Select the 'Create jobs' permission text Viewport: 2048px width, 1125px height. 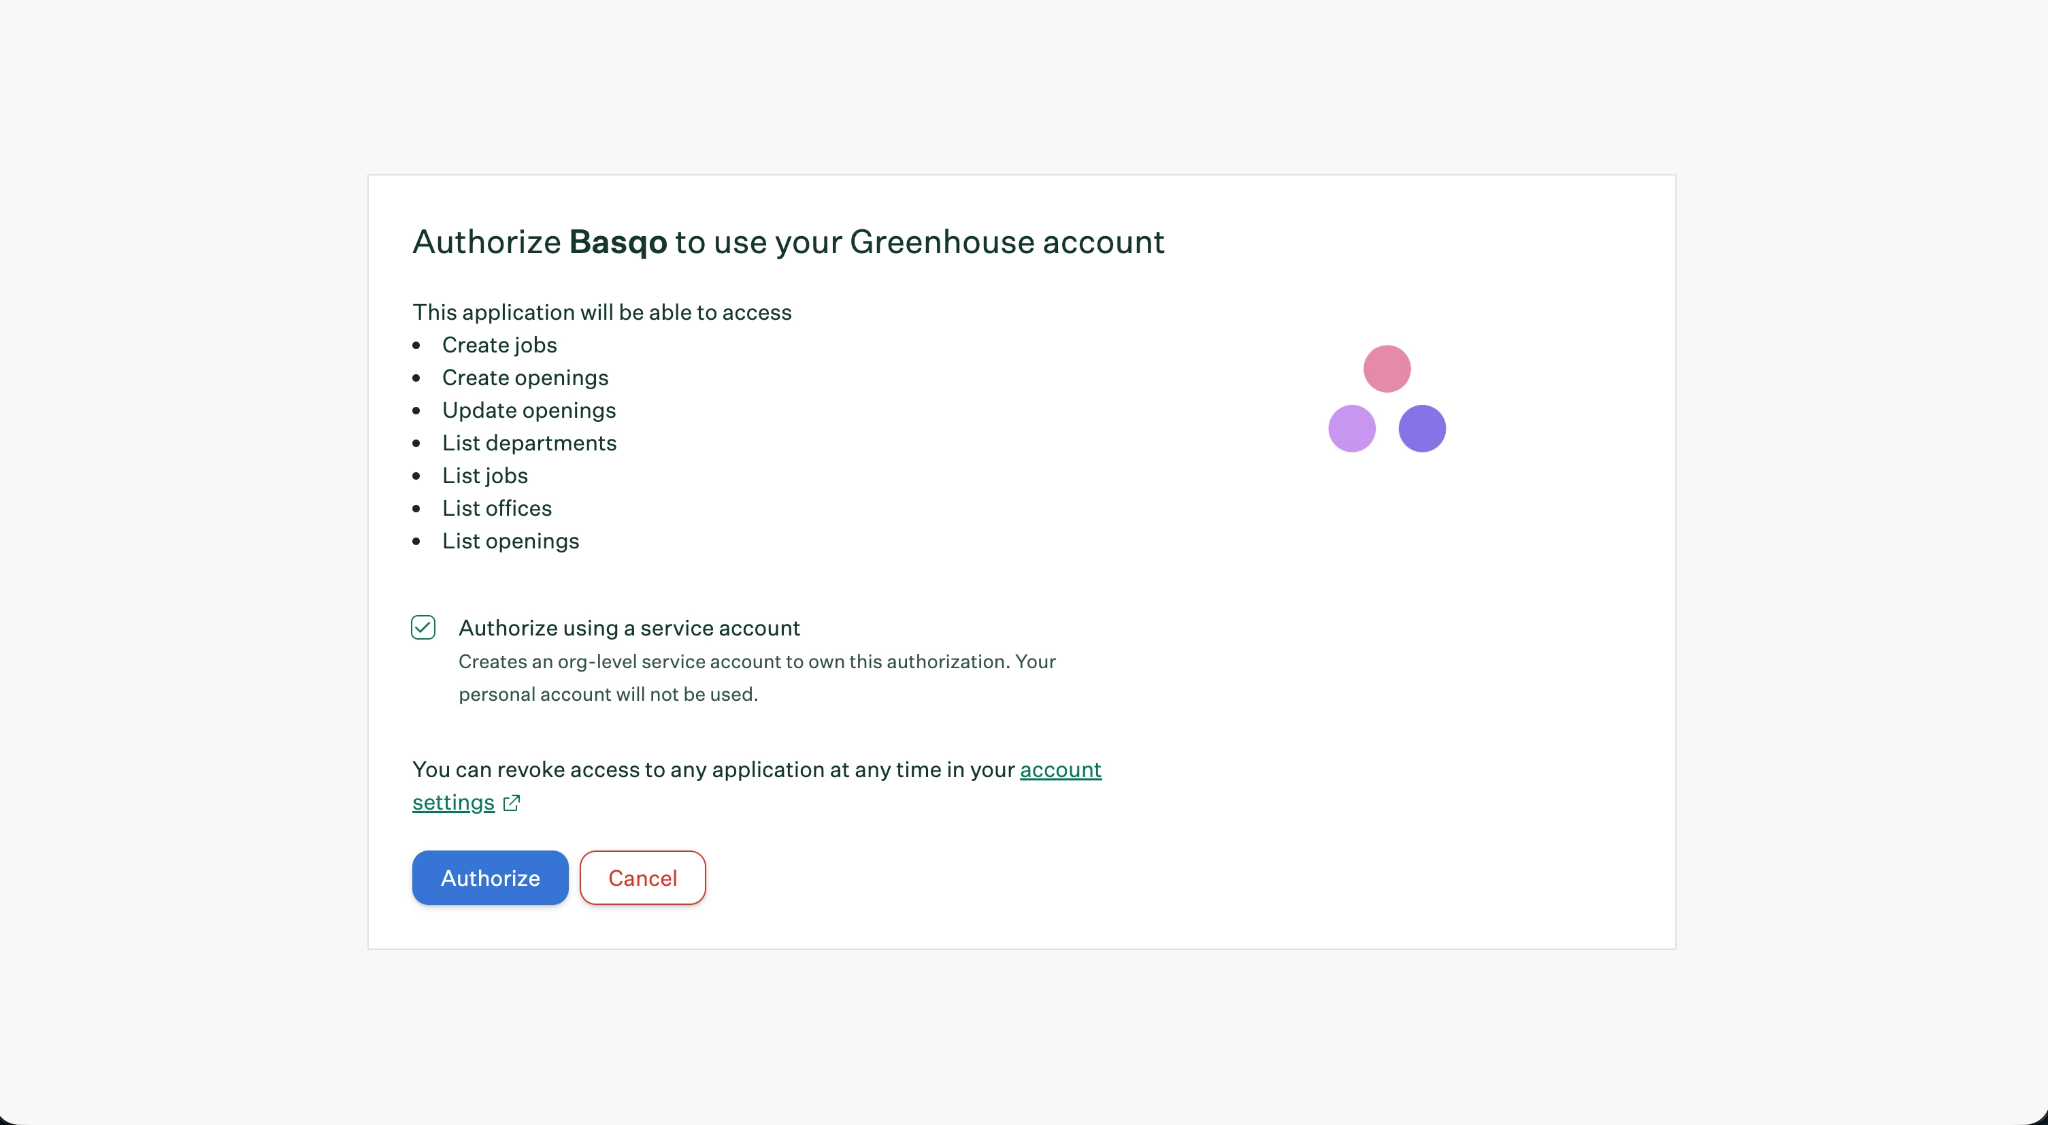(499, 345)
